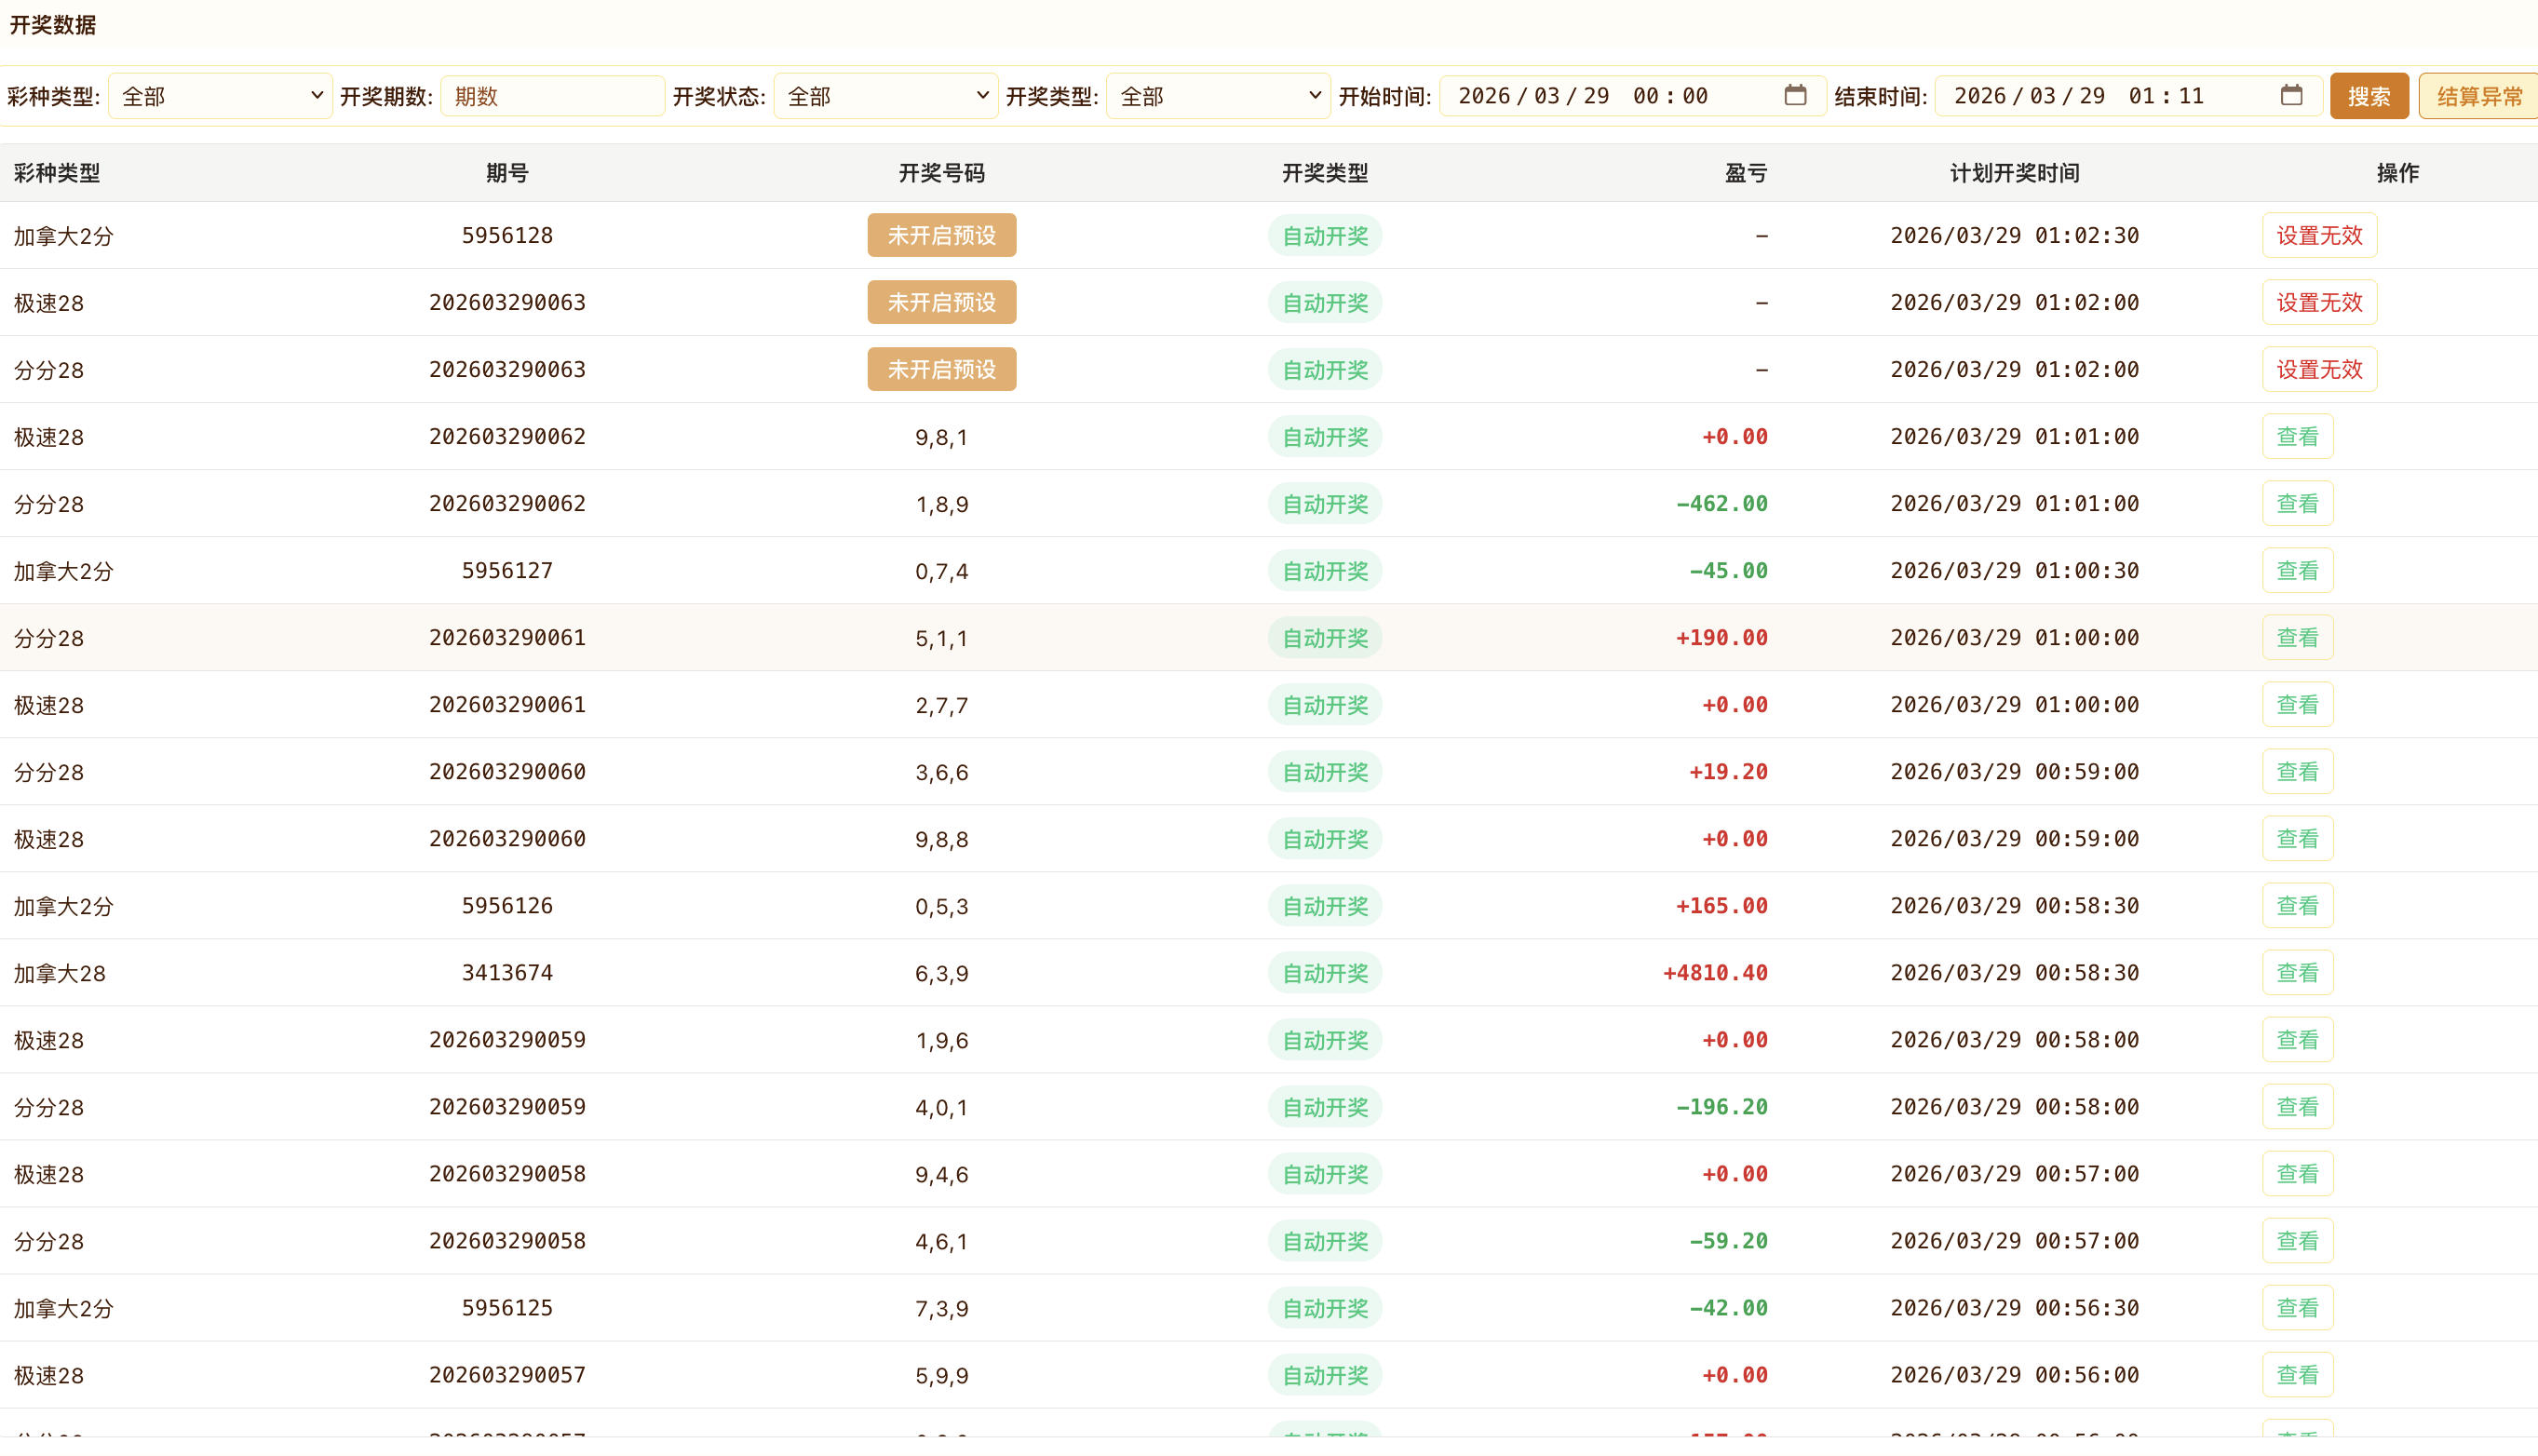This screenshot has height=1456, width=2538.
Task: Click the 盈亏 column header
Action: (1746, 173)
